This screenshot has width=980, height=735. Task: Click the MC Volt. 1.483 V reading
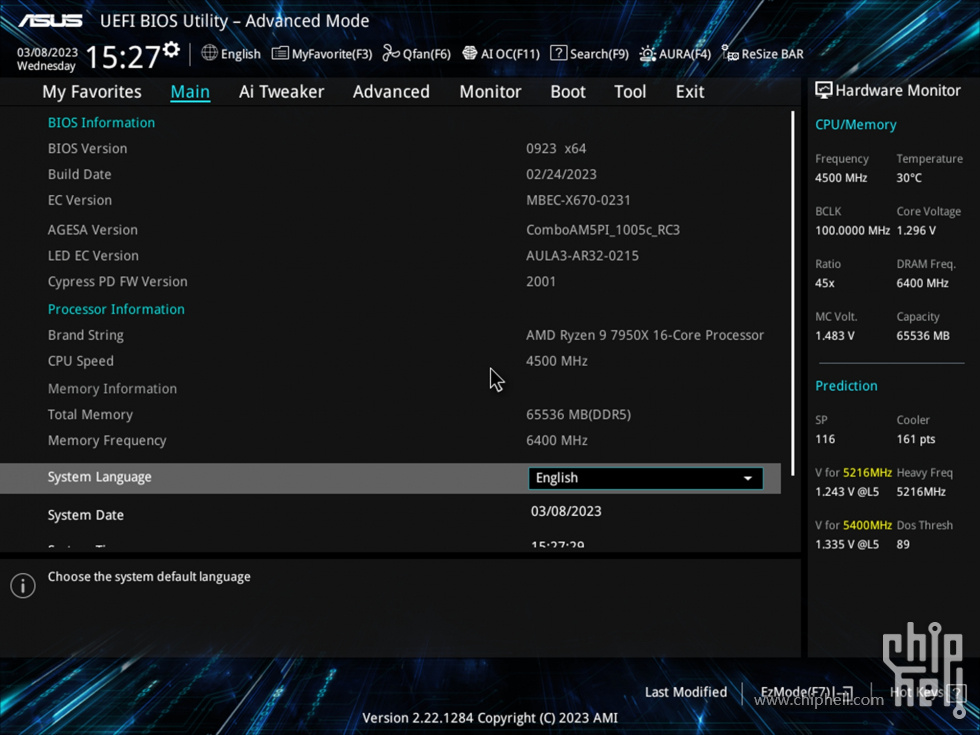[x=834, y=336]
